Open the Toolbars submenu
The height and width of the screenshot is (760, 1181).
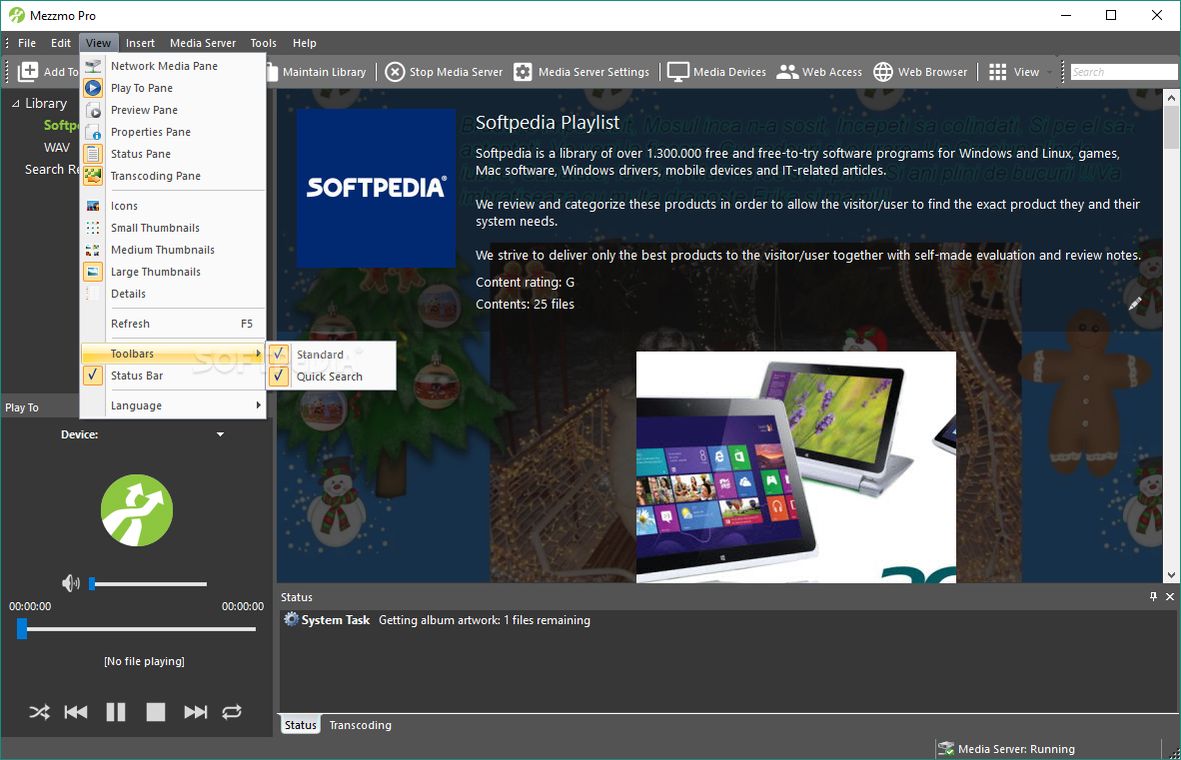tap(173, 353)
